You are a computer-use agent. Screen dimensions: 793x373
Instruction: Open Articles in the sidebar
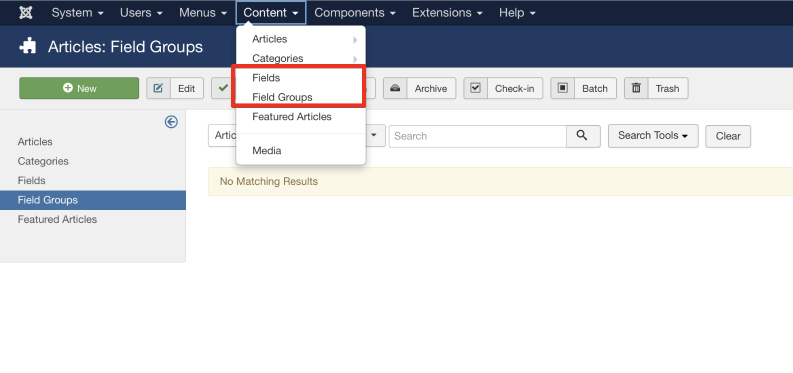35,142
